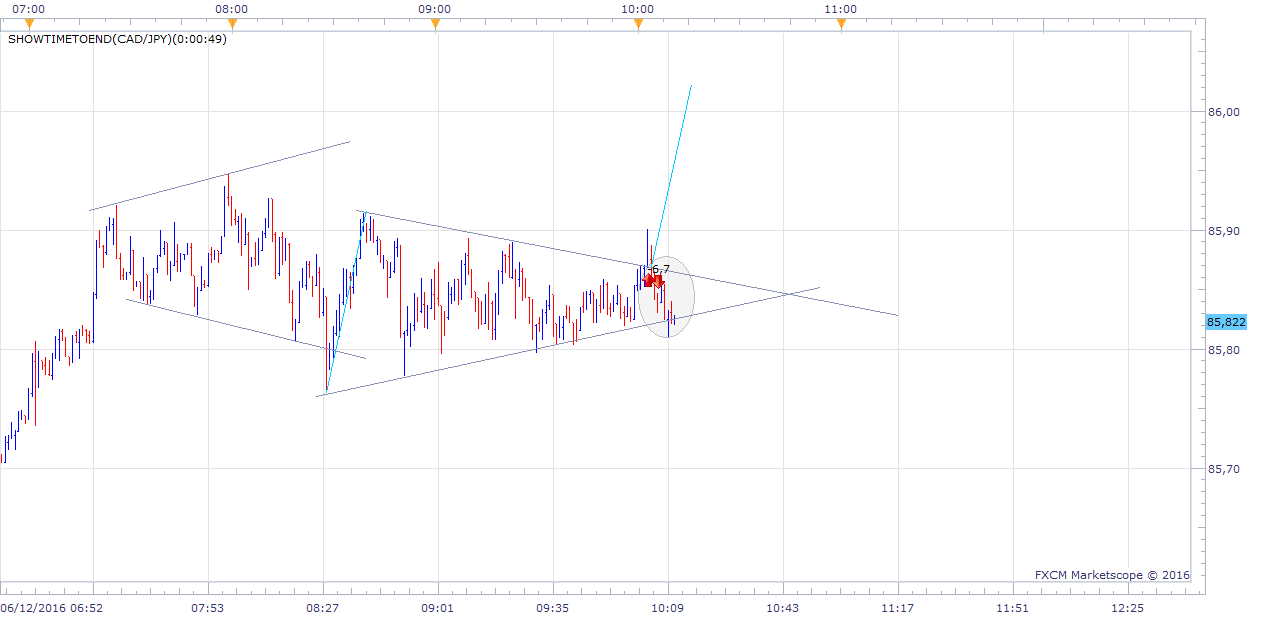Click the 85,90 price axis label
The image size is (1263, 620).
(x=1225, y=231)
